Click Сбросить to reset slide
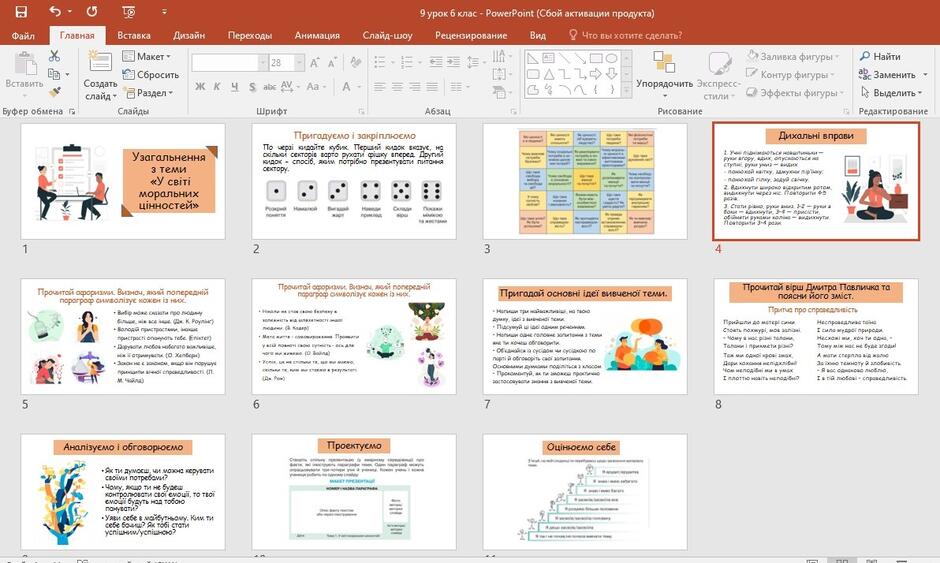940x563 pixels. coord(150,75)
